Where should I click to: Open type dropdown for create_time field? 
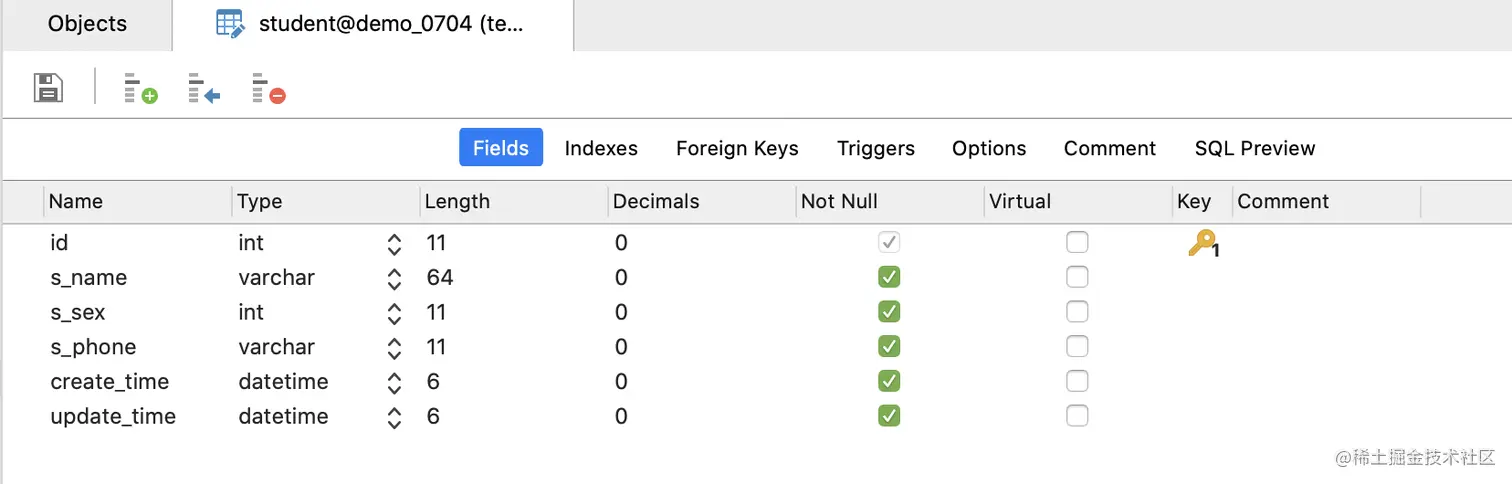tap(394, 382)
